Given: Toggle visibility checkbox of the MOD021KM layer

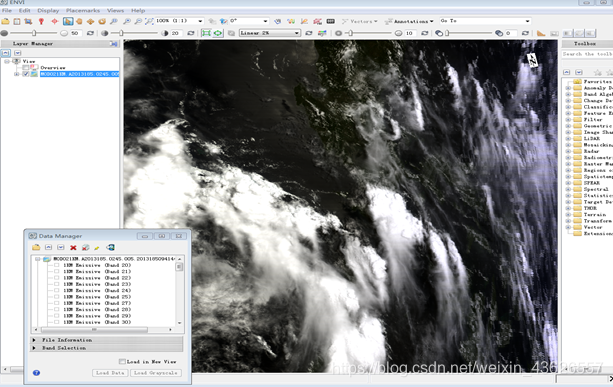Looking at the screenshot, I should coord(26,74).
